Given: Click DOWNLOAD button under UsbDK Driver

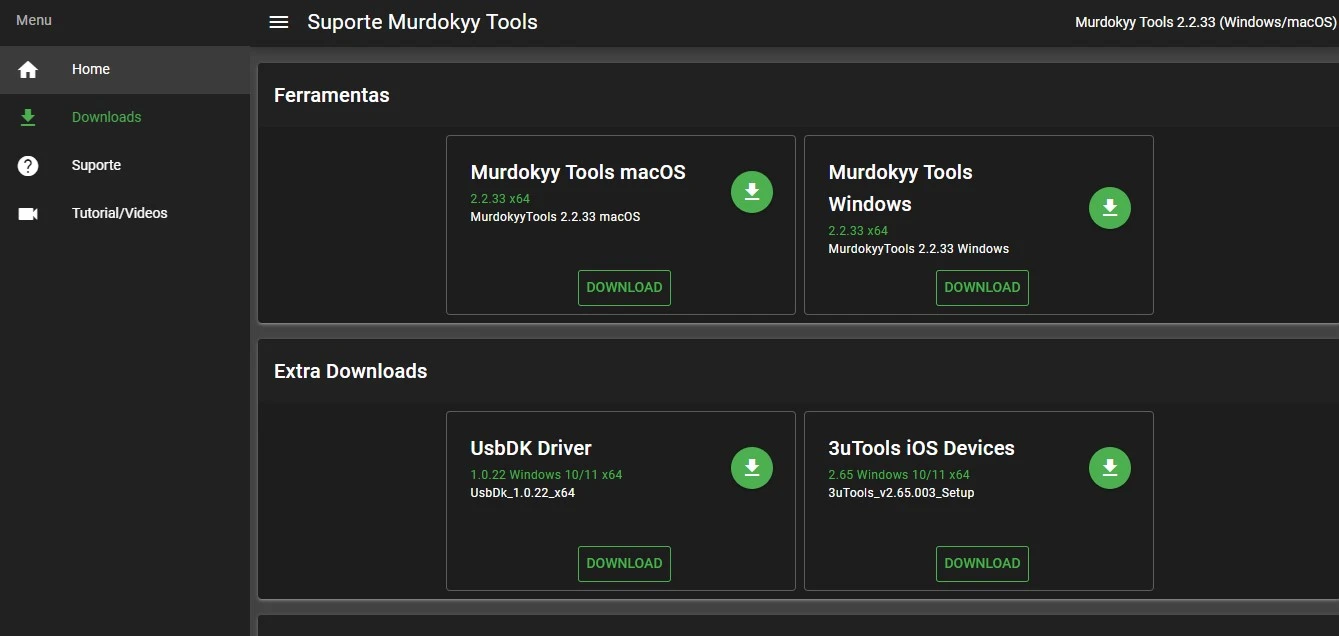Looking at the screenshot, I should click(x=624, y=564).
